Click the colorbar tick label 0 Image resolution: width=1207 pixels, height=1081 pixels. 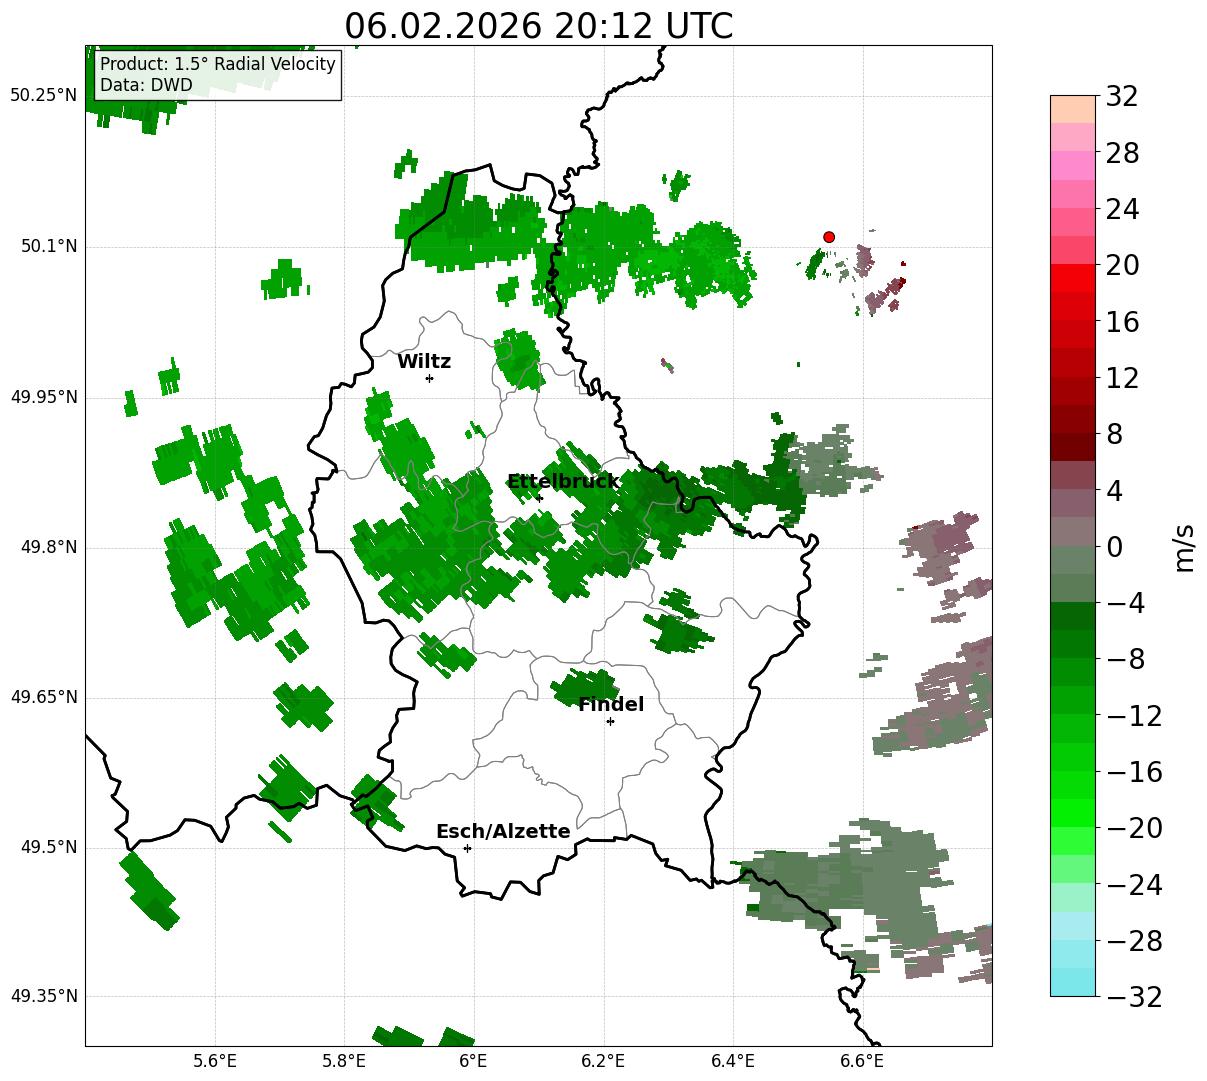pos(1114,547)
